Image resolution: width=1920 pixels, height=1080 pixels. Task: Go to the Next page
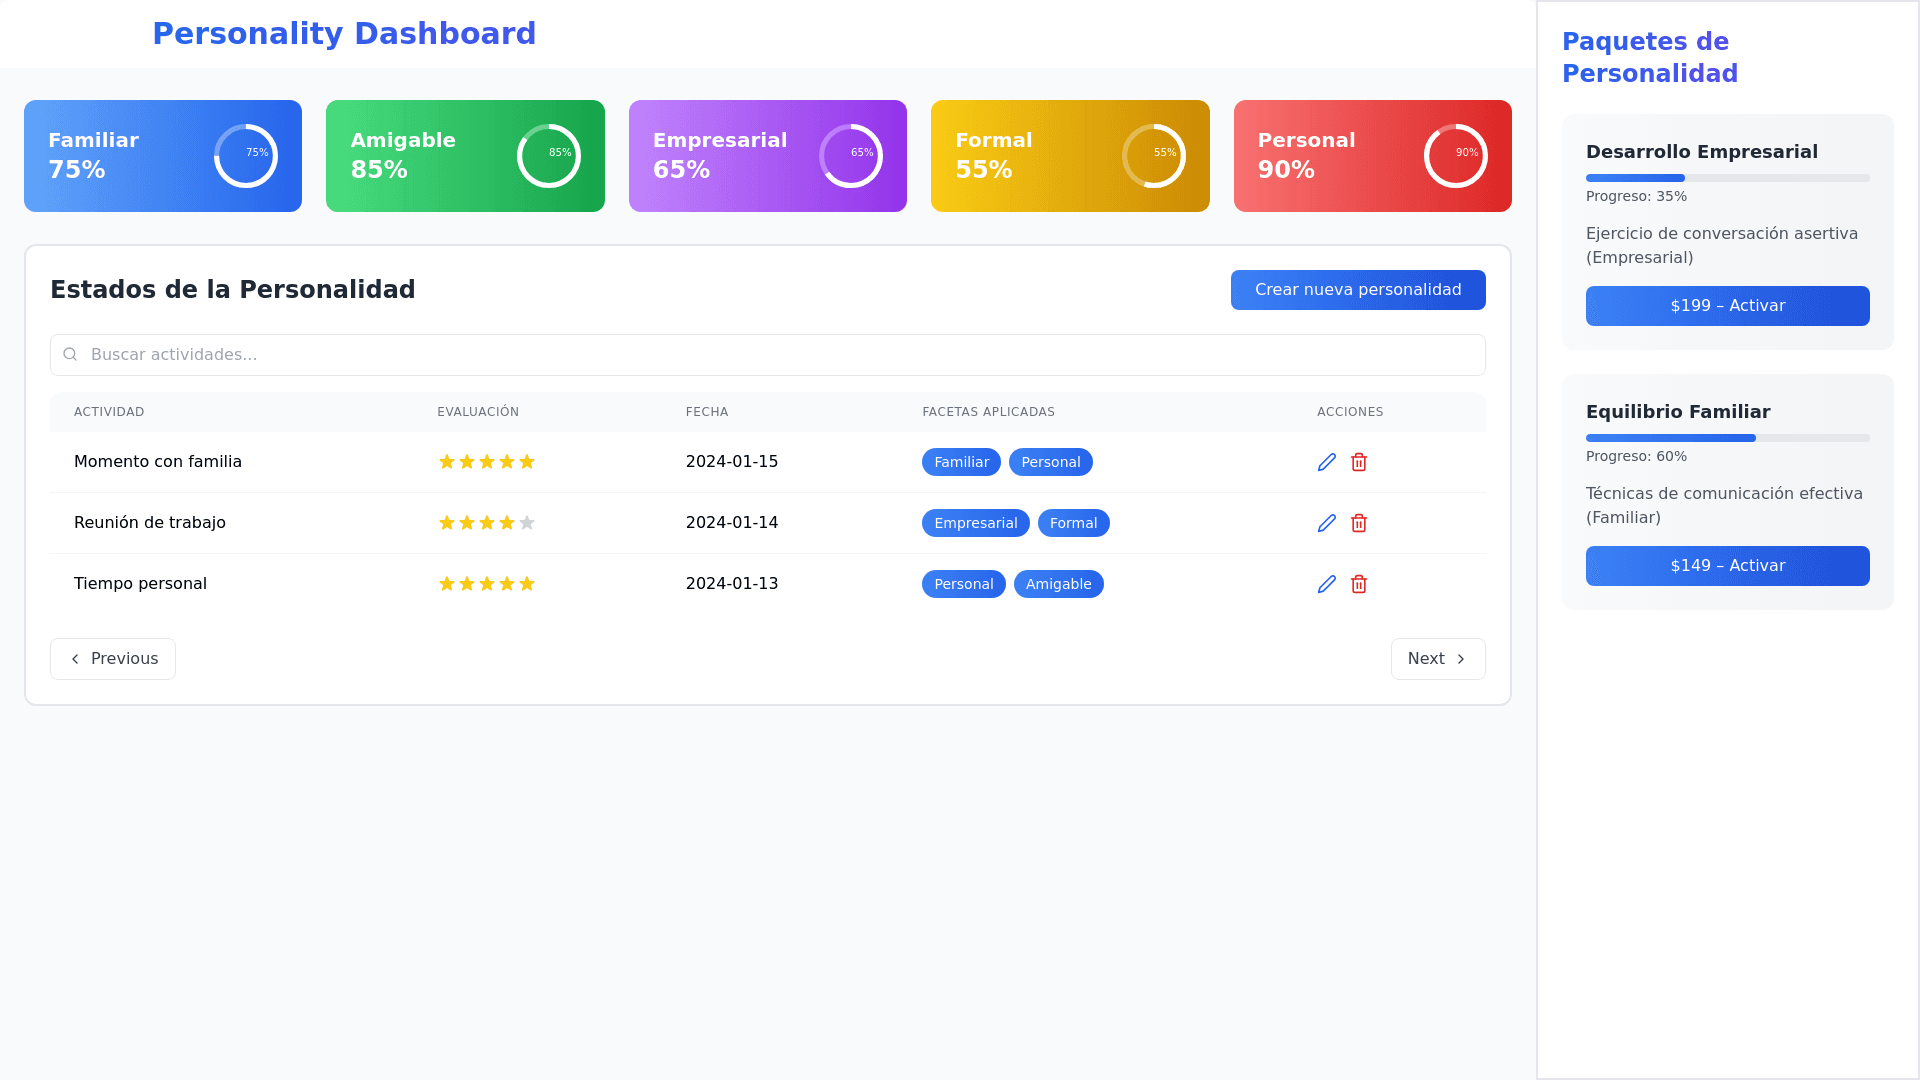(1437, 659)
